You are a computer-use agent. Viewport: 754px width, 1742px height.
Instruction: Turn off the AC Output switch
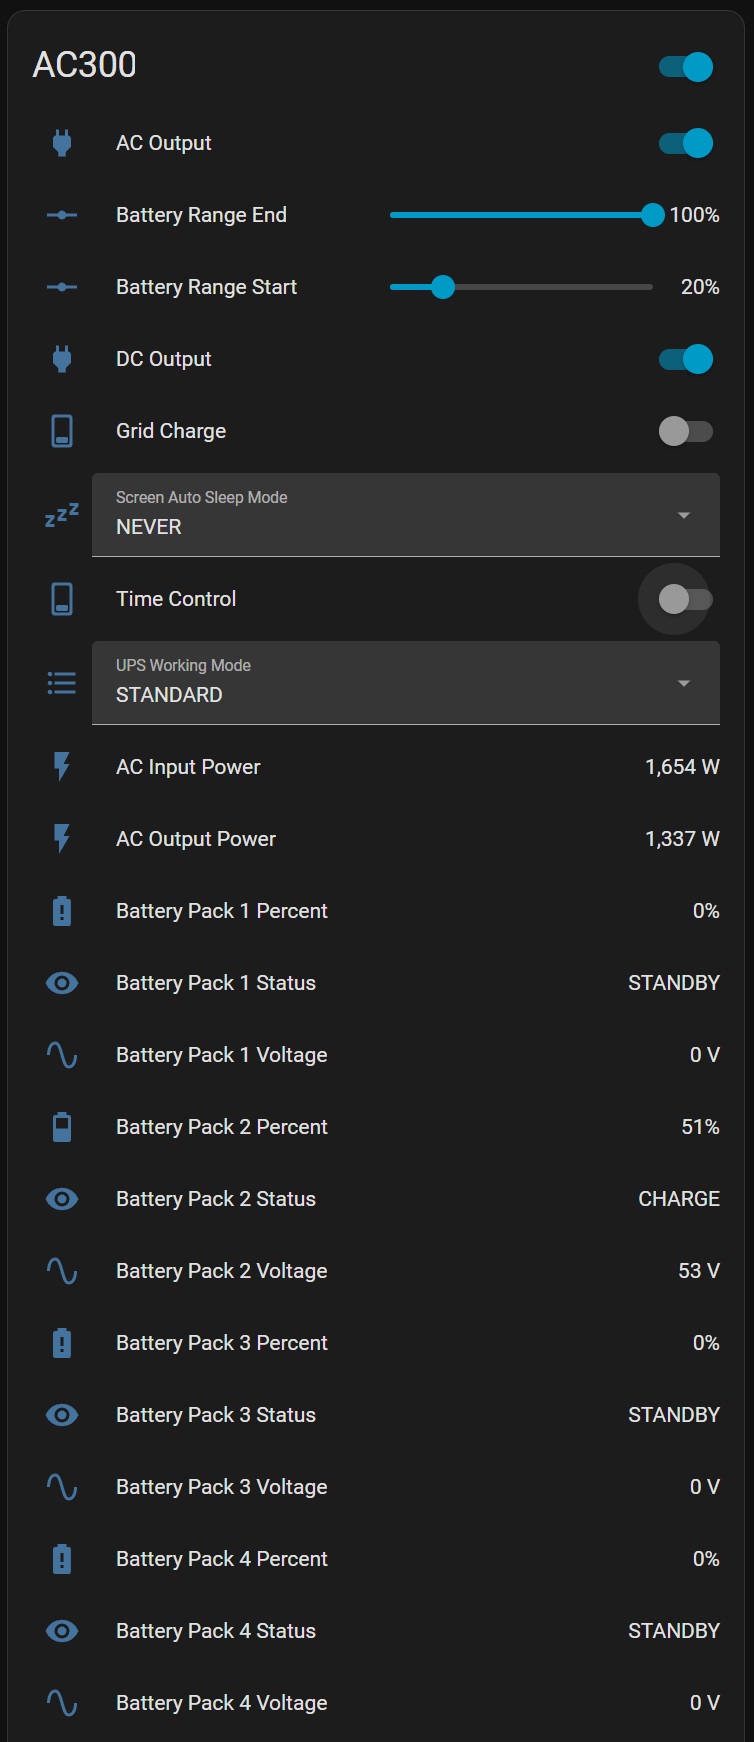(x=686, y=143)
